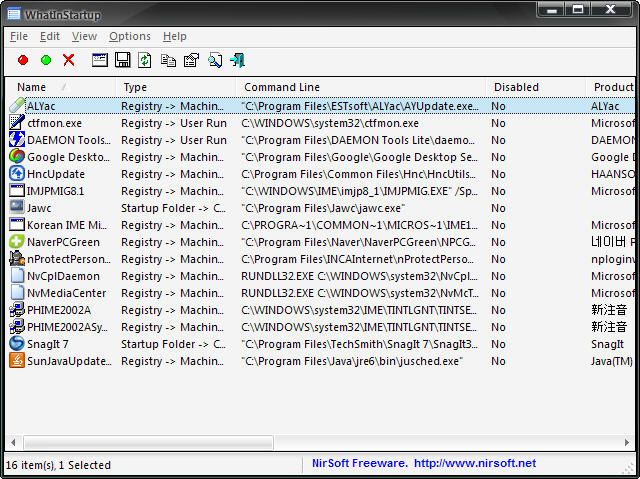640x479 pixels.
Task: Sort by the Type column header
Action: pos(176,87)
